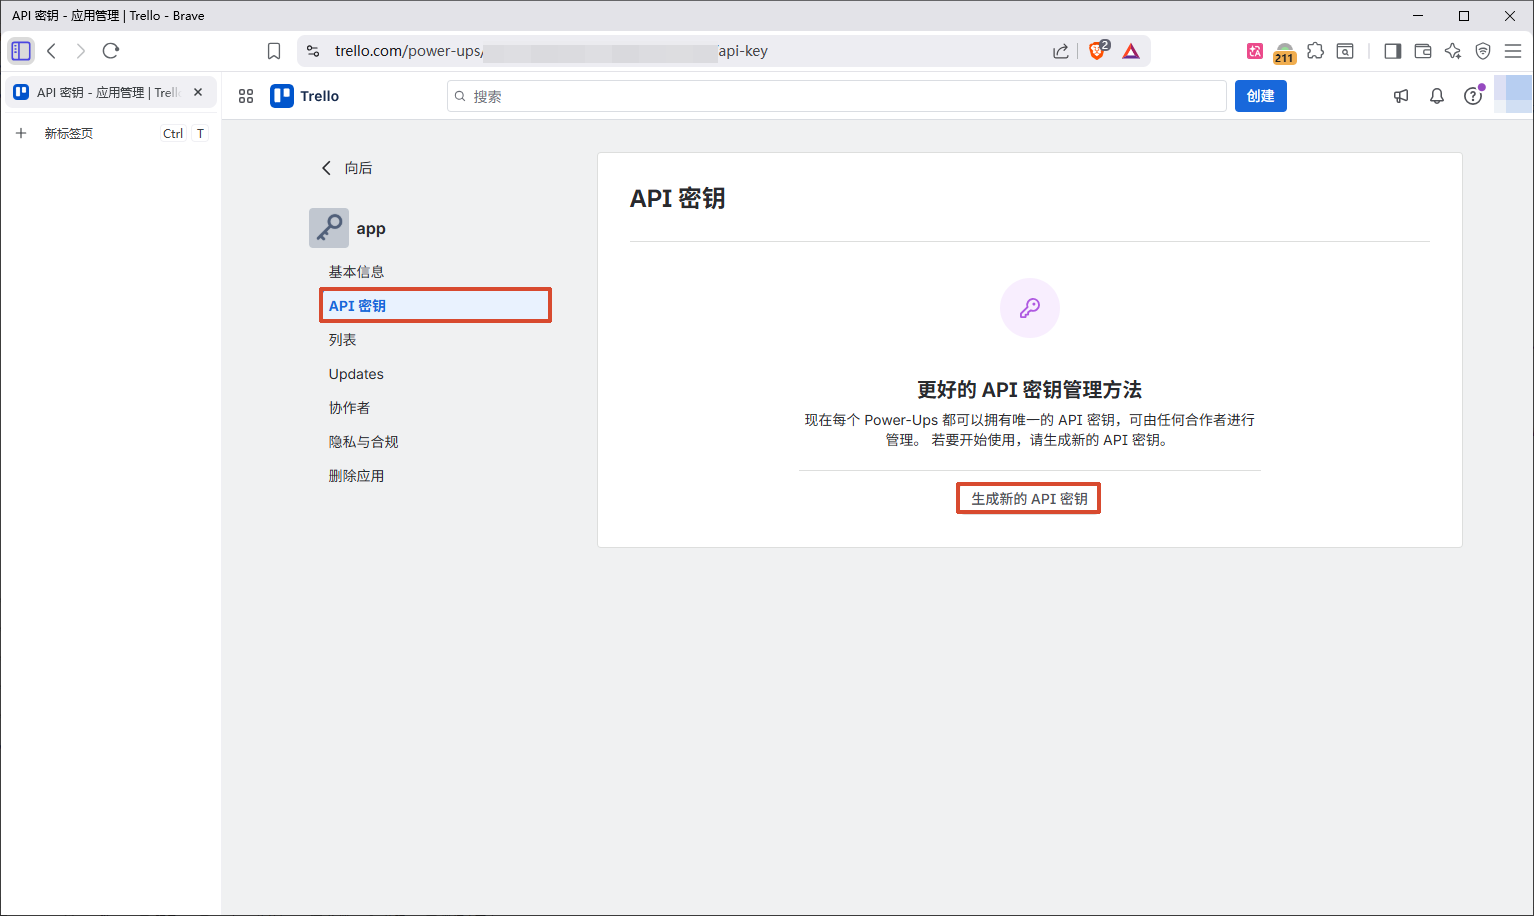Click the 向后 back chevron link

point(346,168)
